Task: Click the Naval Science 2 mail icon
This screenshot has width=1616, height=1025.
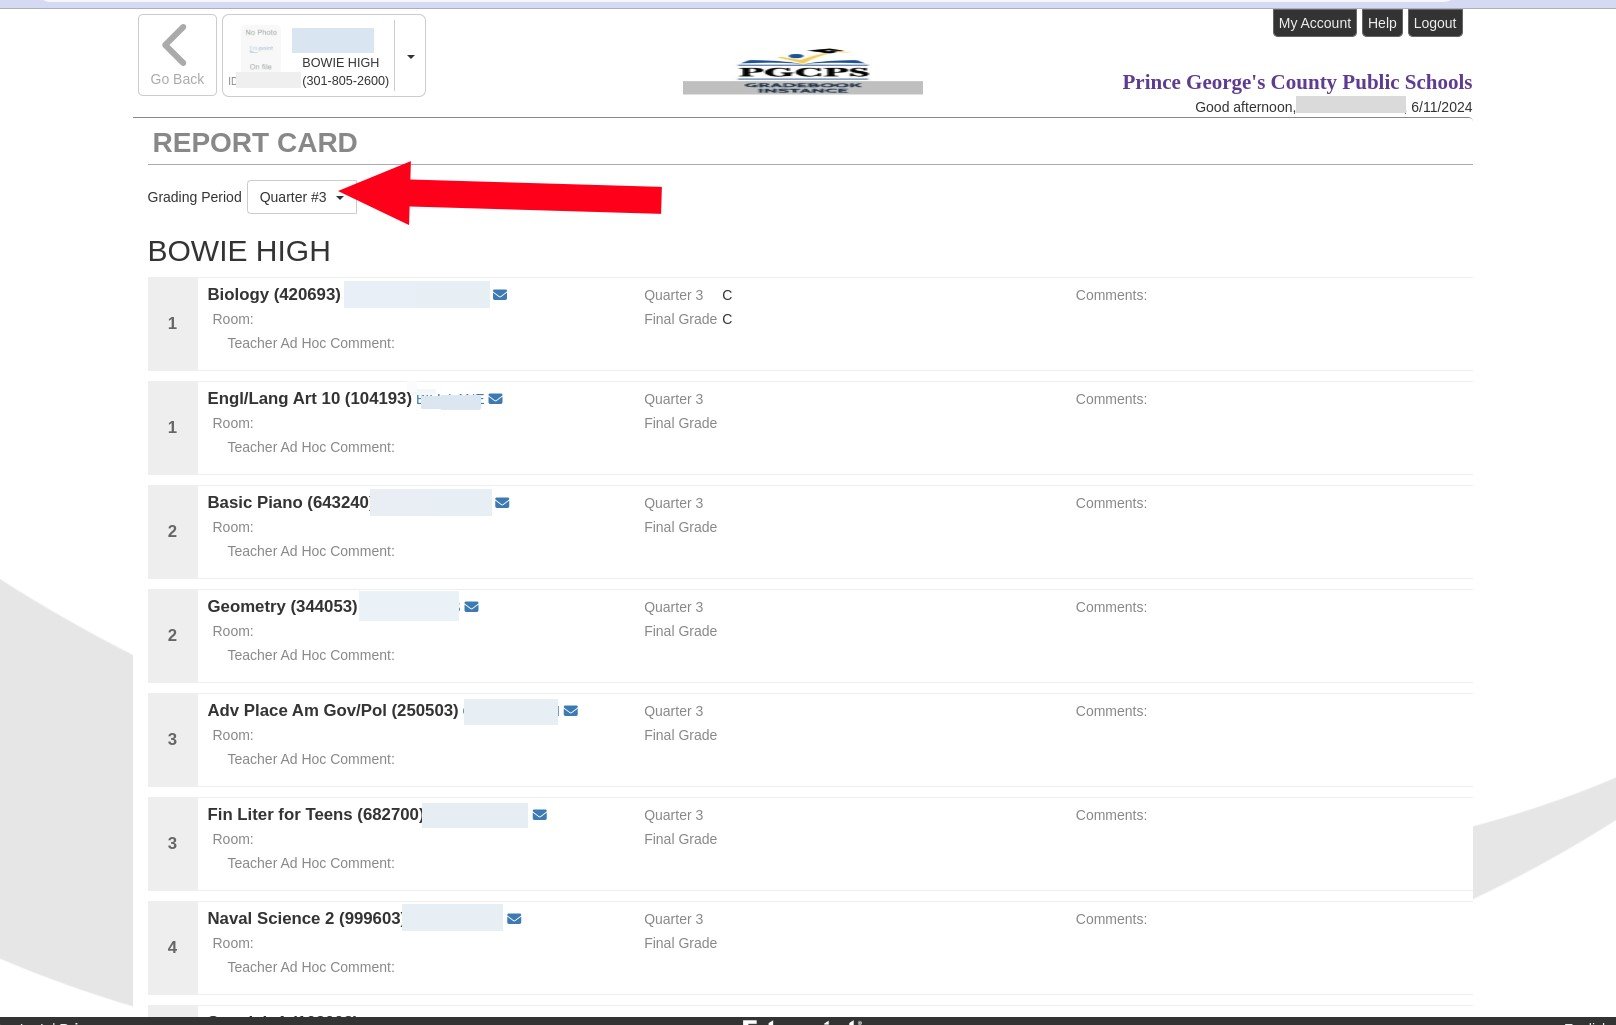Action: 514,919
